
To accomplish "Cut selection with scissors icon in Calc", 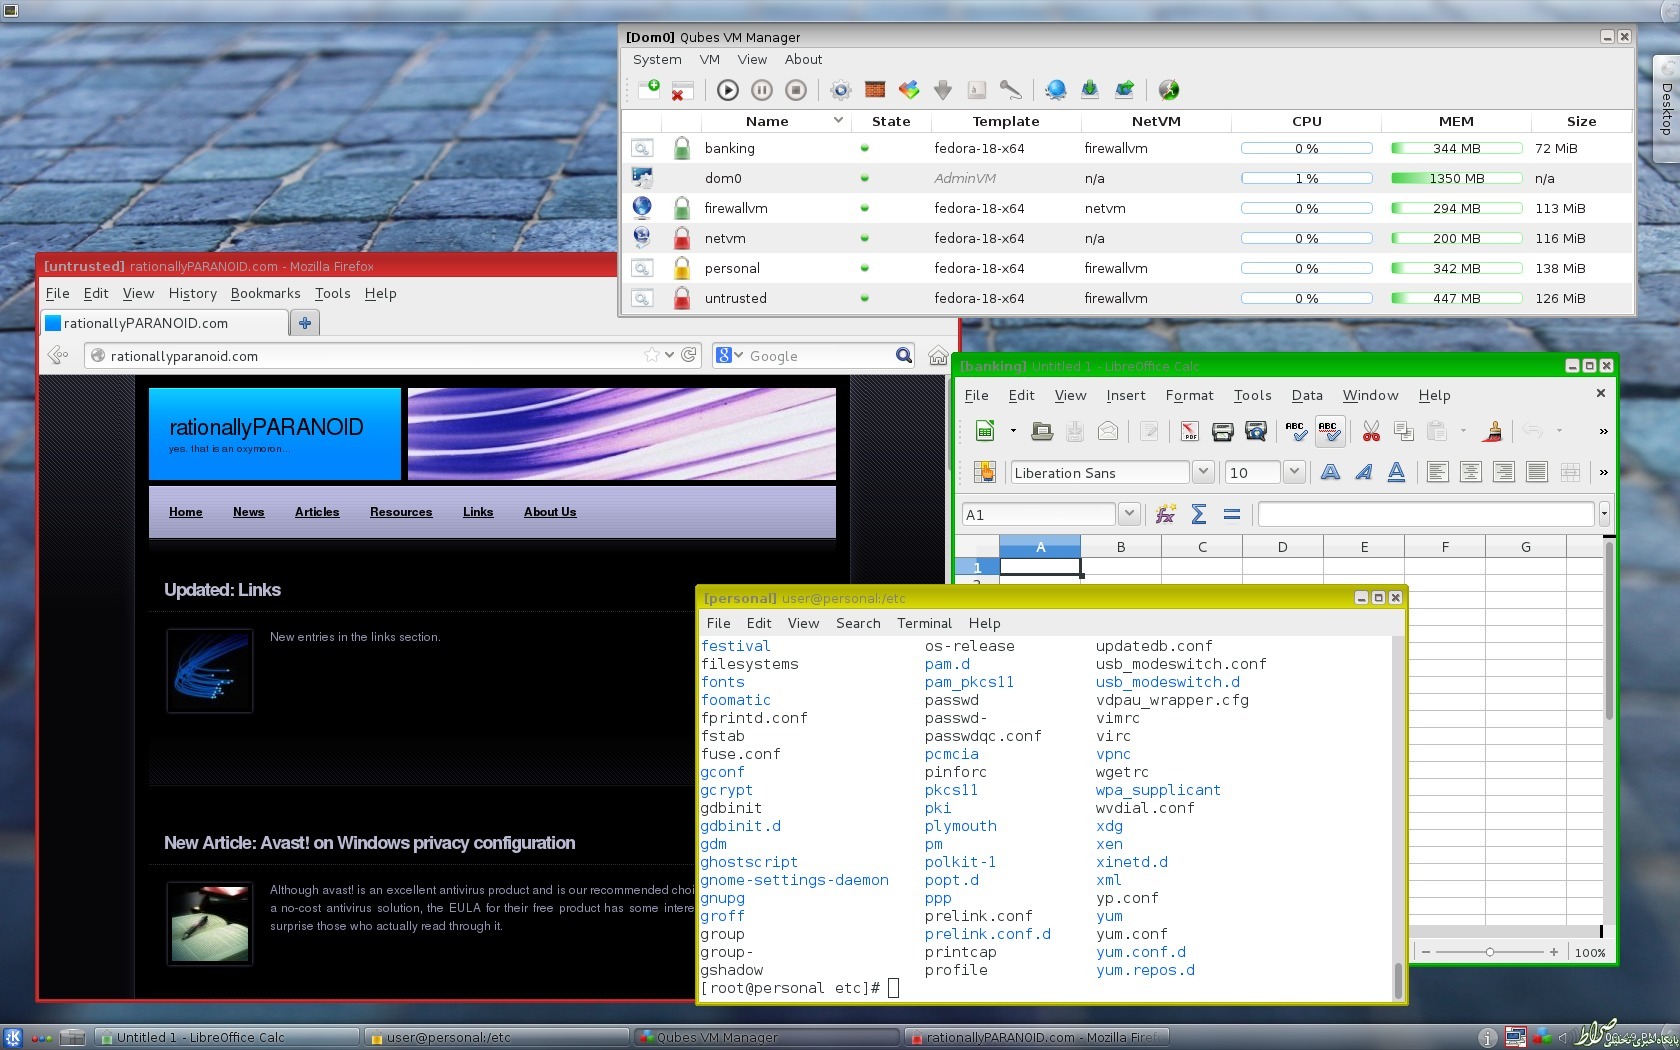I will (1371, 431).
